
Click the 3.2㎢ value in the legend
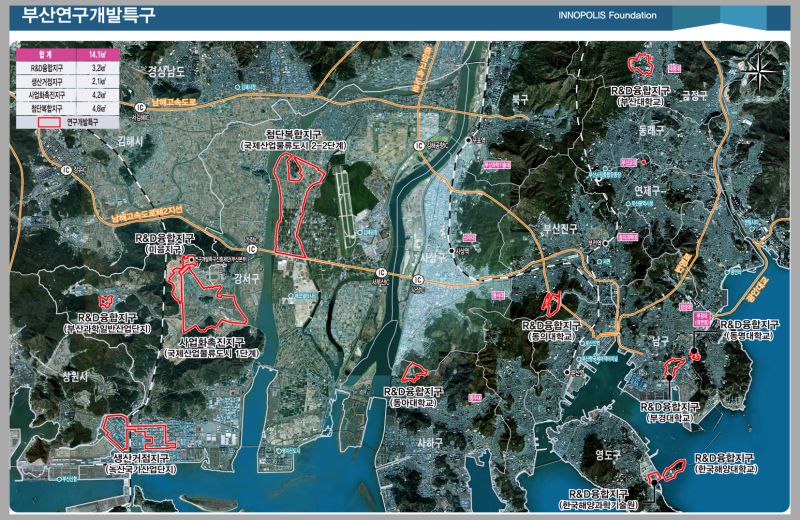coord(98,68)
